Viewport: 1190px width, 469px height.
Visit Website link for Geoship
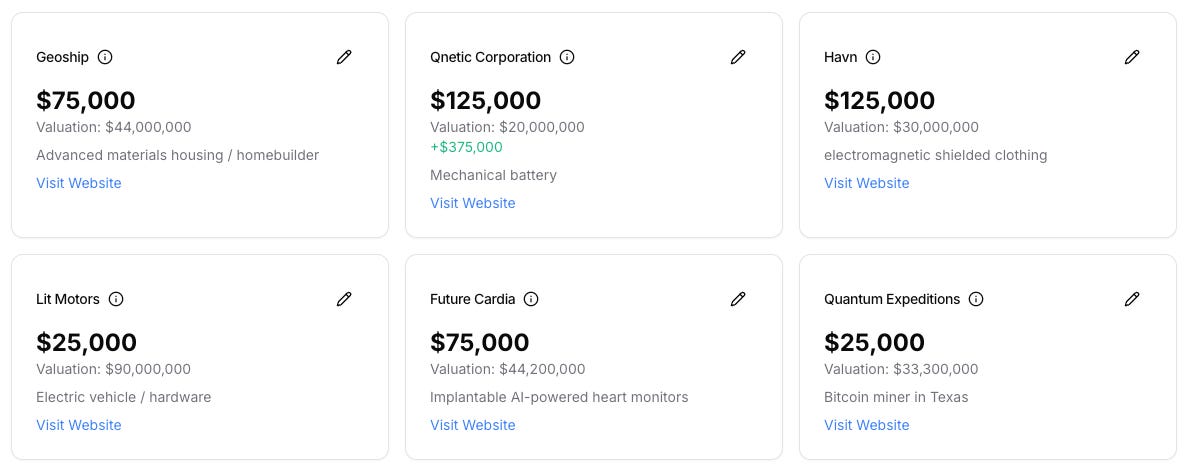(79, 183)
